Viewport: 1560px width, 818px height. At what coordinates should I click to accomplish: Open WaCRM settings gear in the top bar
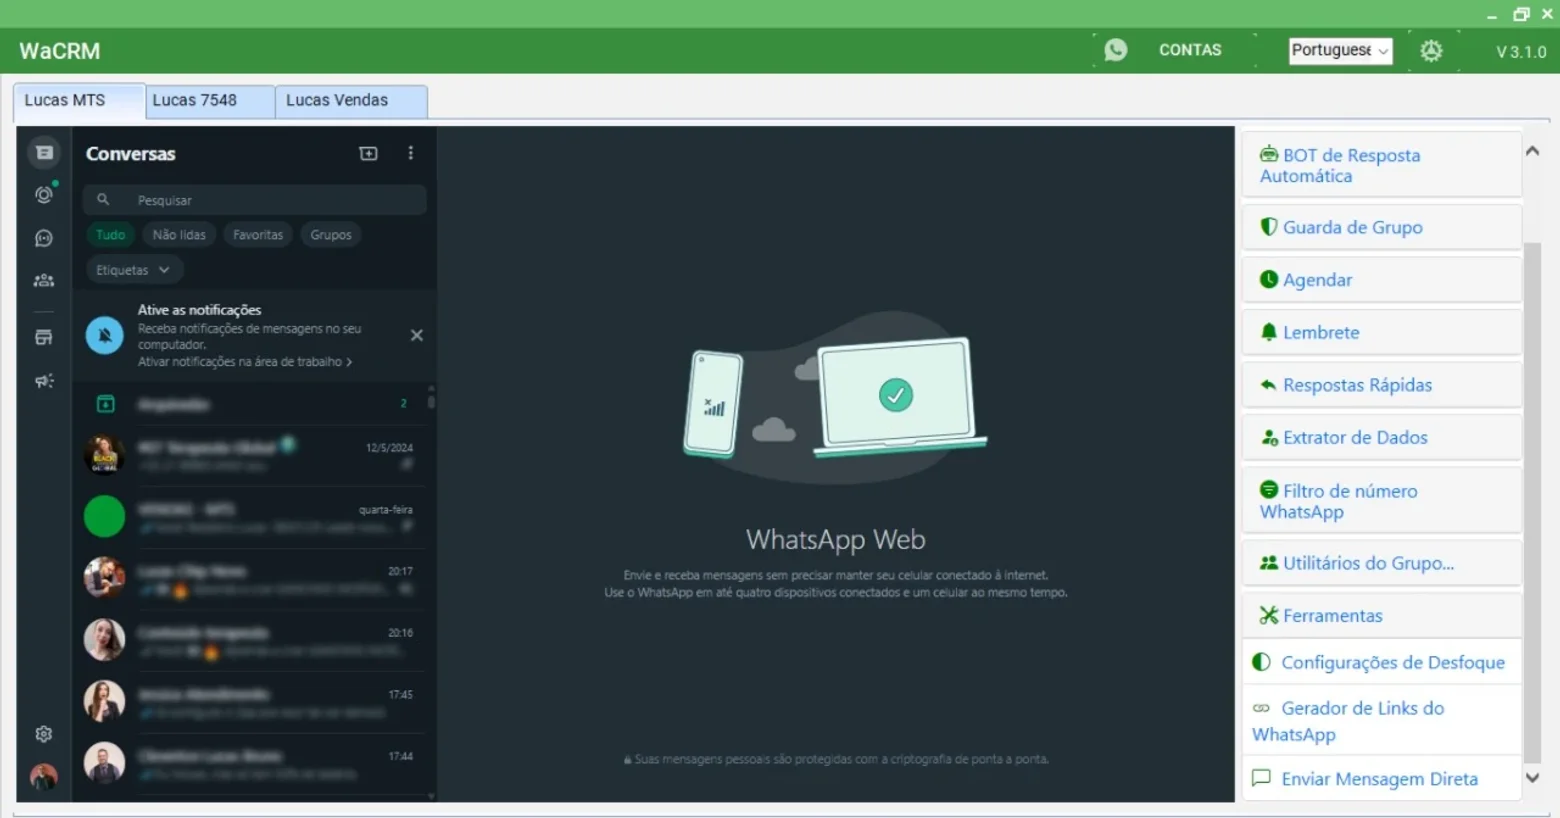pos(1432,51)
